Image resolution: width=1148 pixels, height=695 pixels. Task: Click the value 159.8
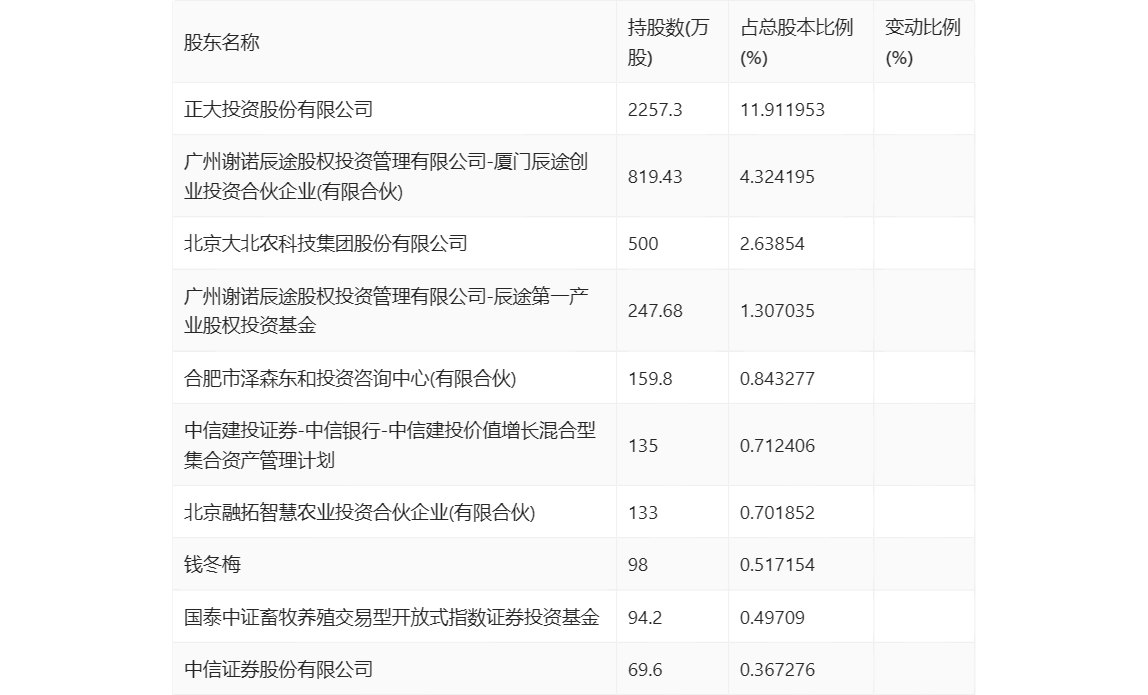click(649, 379)
